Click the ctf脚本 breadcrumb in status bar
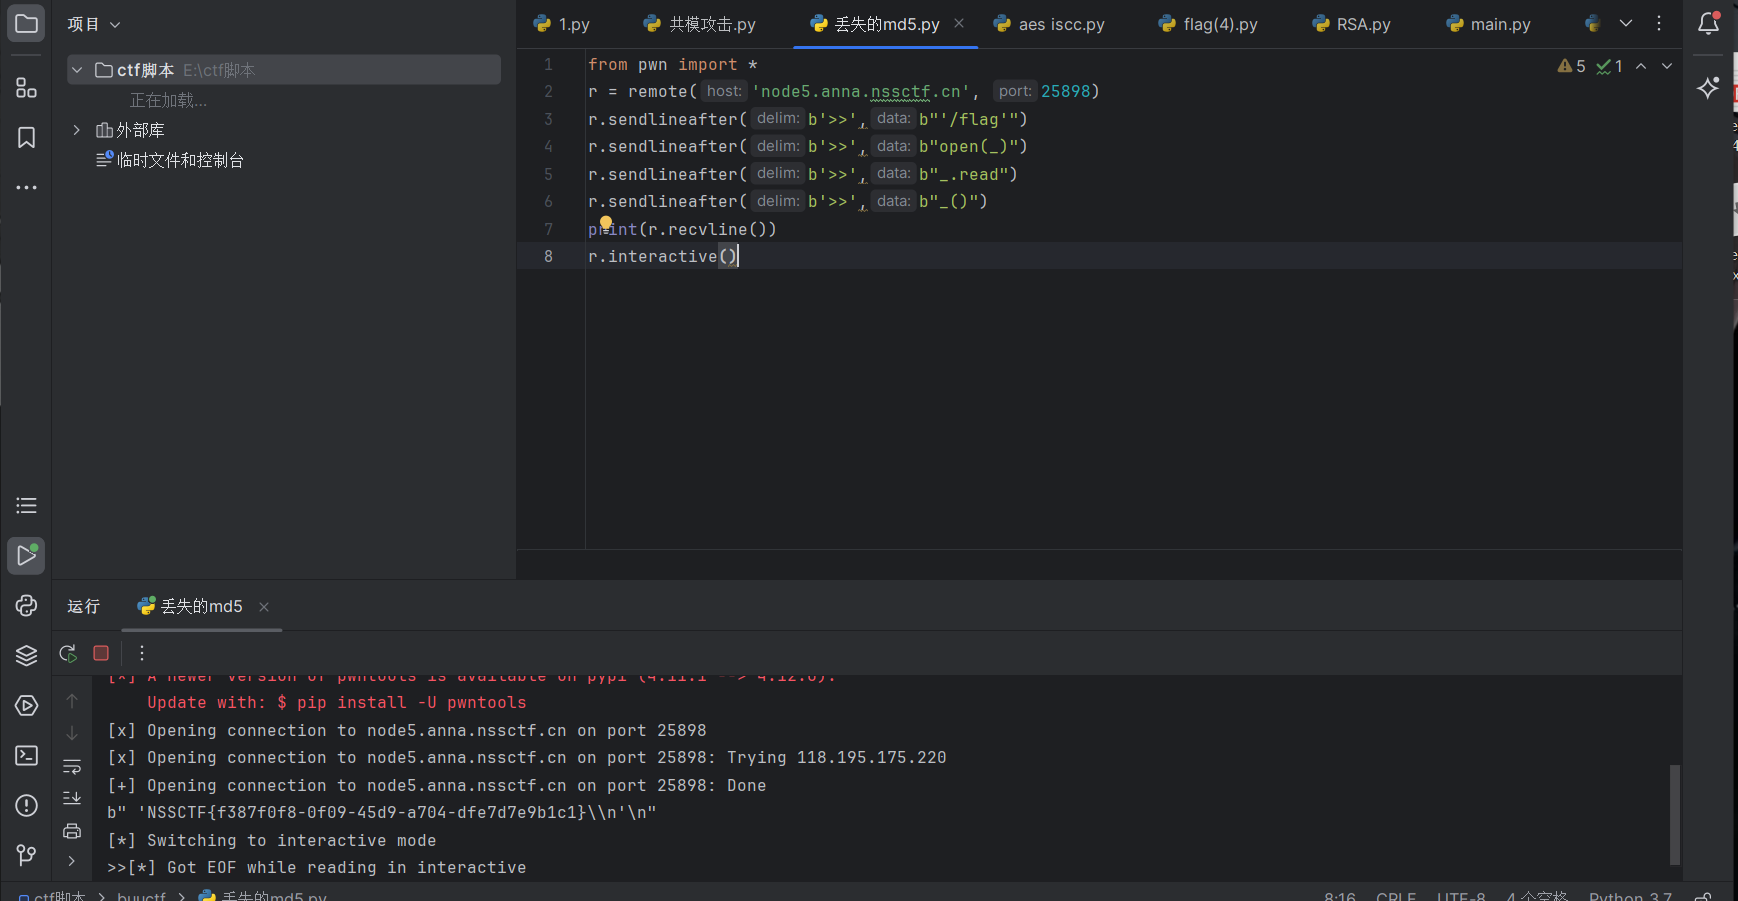The height and width of the screenshot is (901, 1738). click(x=52, y=896)
